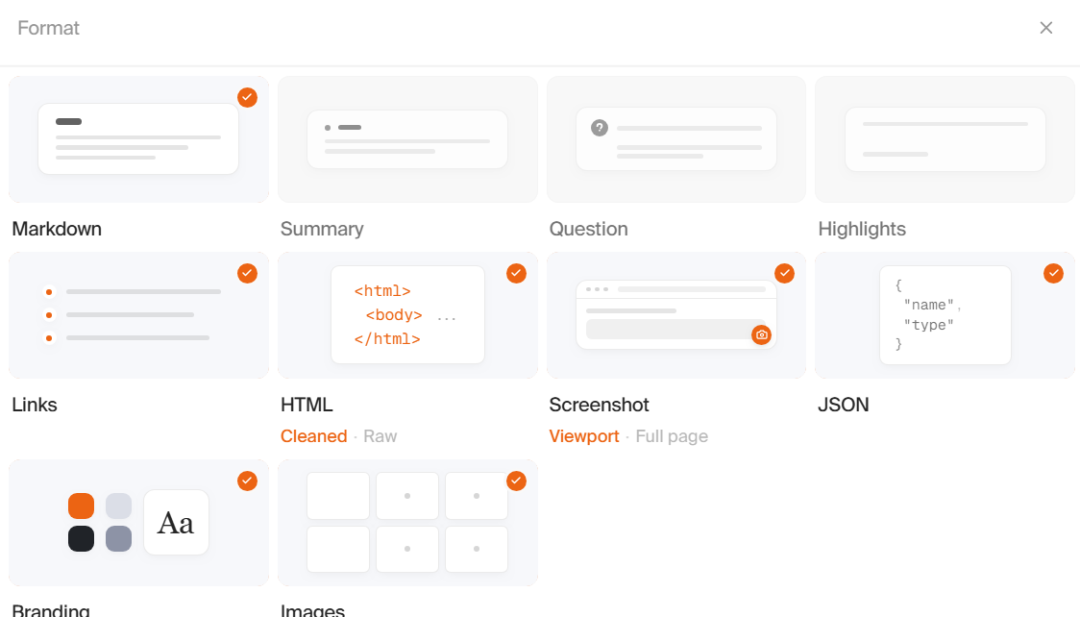1080x617 pixels.
Task: Deselect the HTML format checkmark
Action: click(516, 273)
